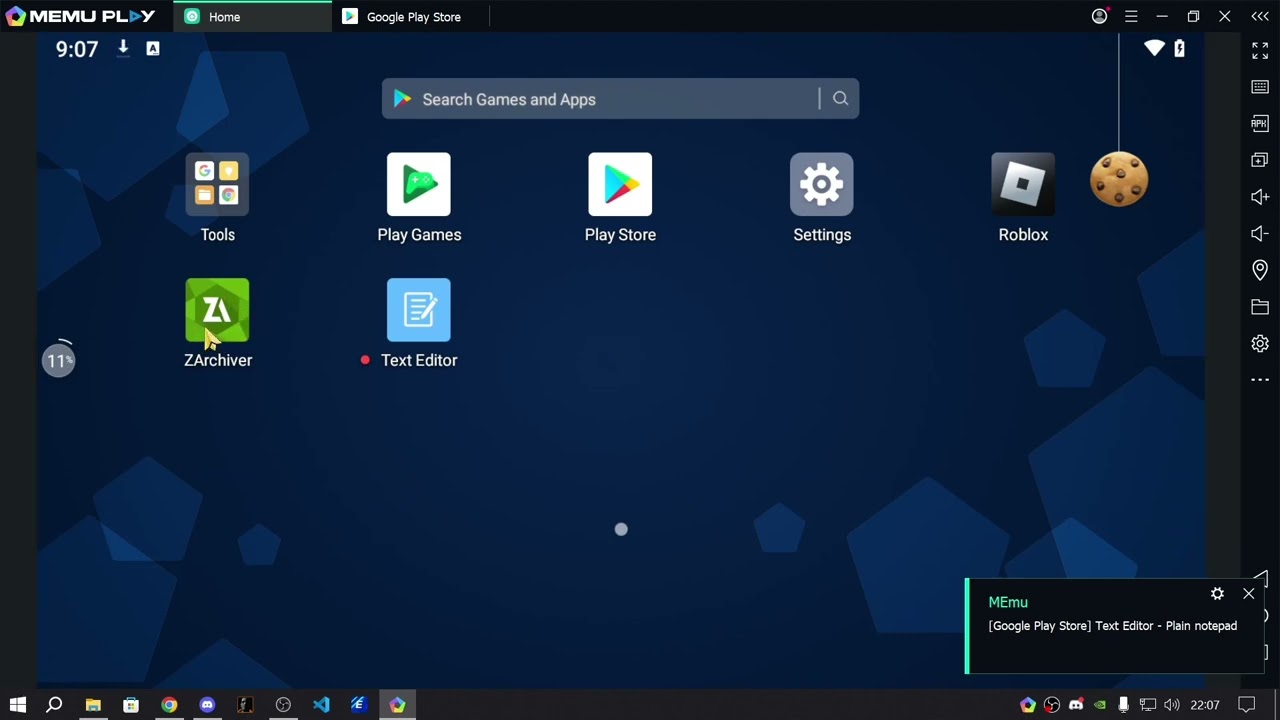Open notification settings gear in MEmu popup
The height and width of the screenshot is (720, 1280).
pyautogui.click(x=1217, y=594)
